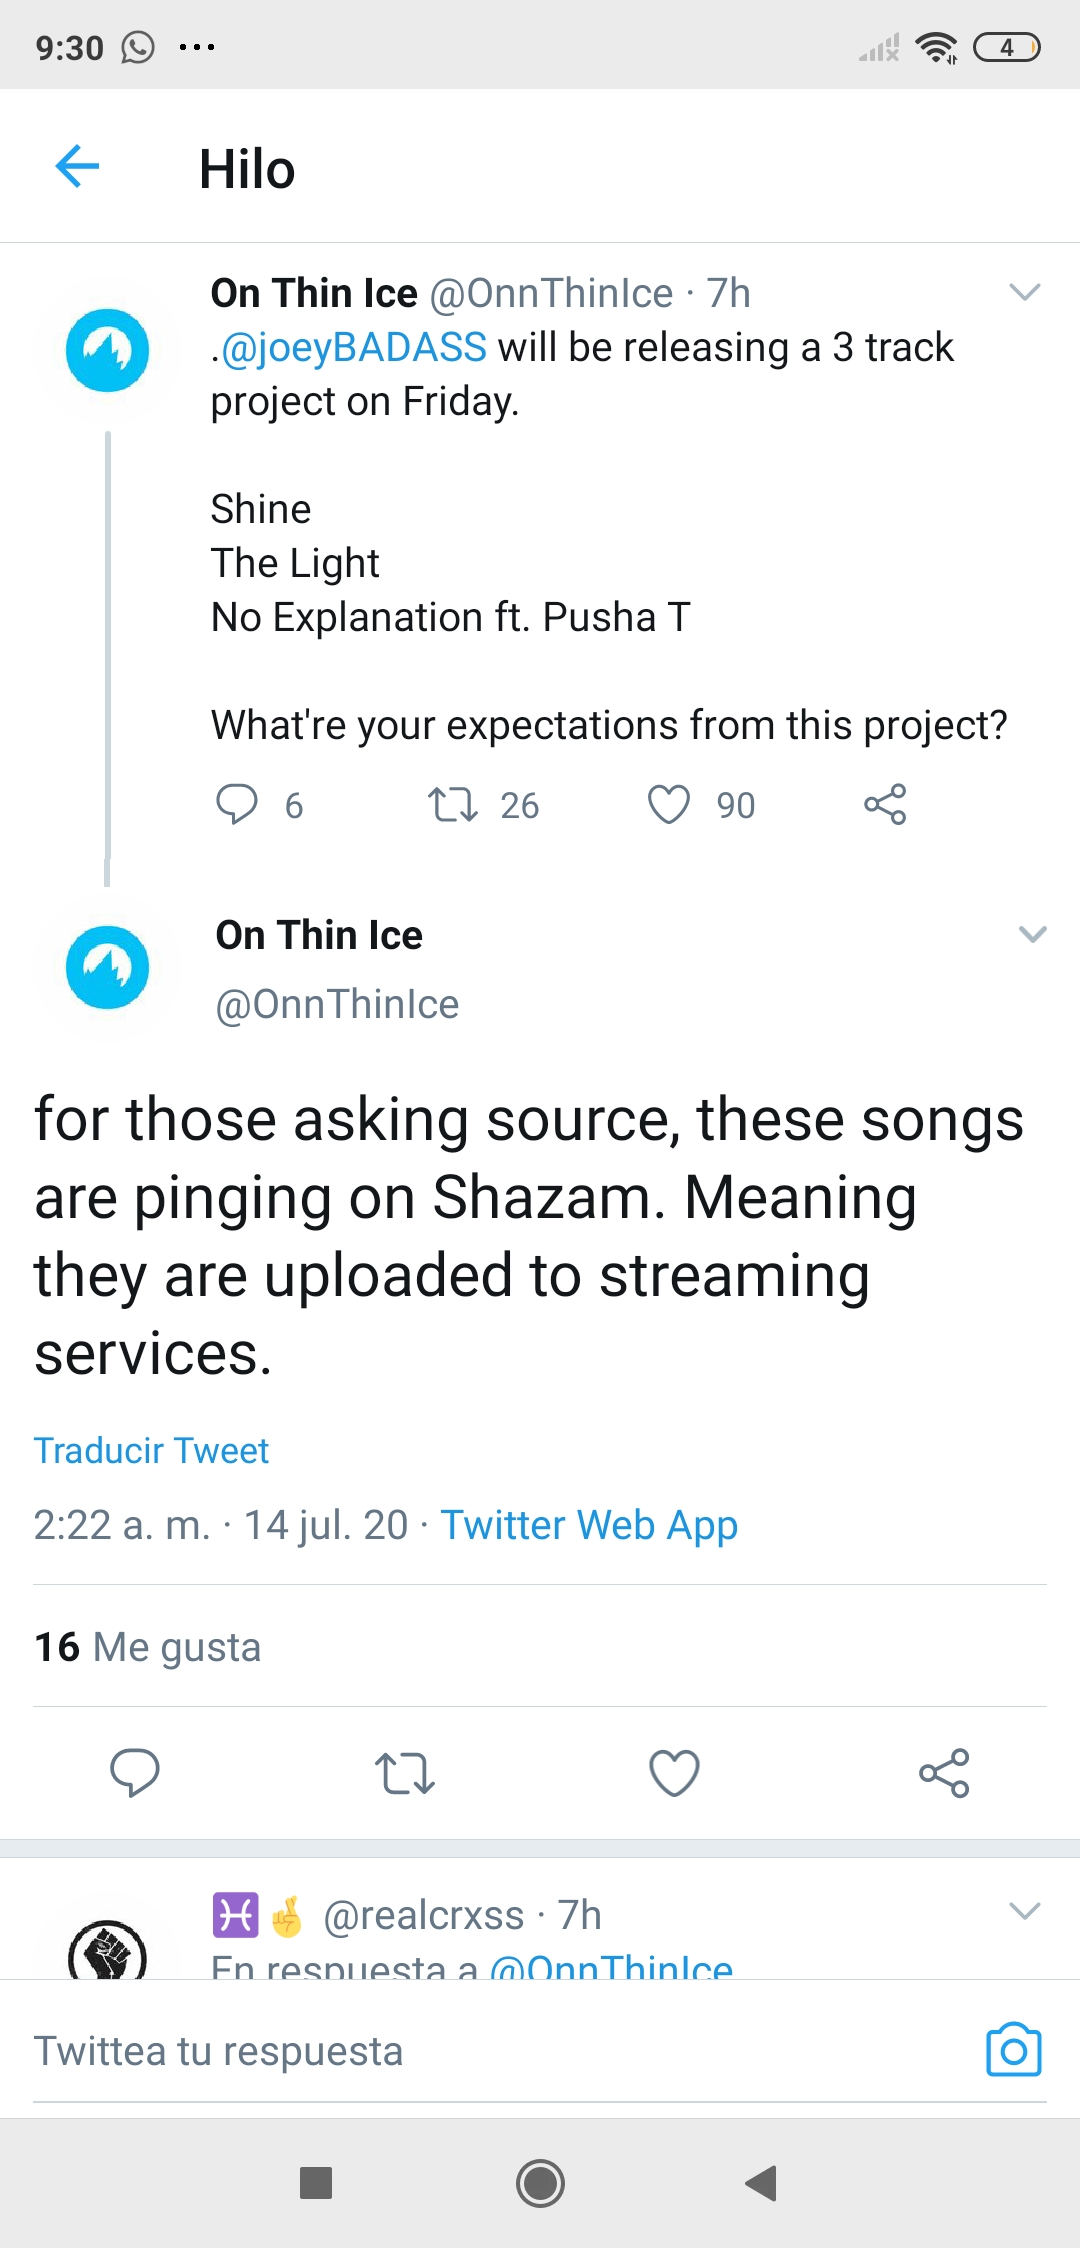This screenshot has height=2248, width=1080.
Task: View the 16 Me gusta likes list
Action: point(146,1647)
